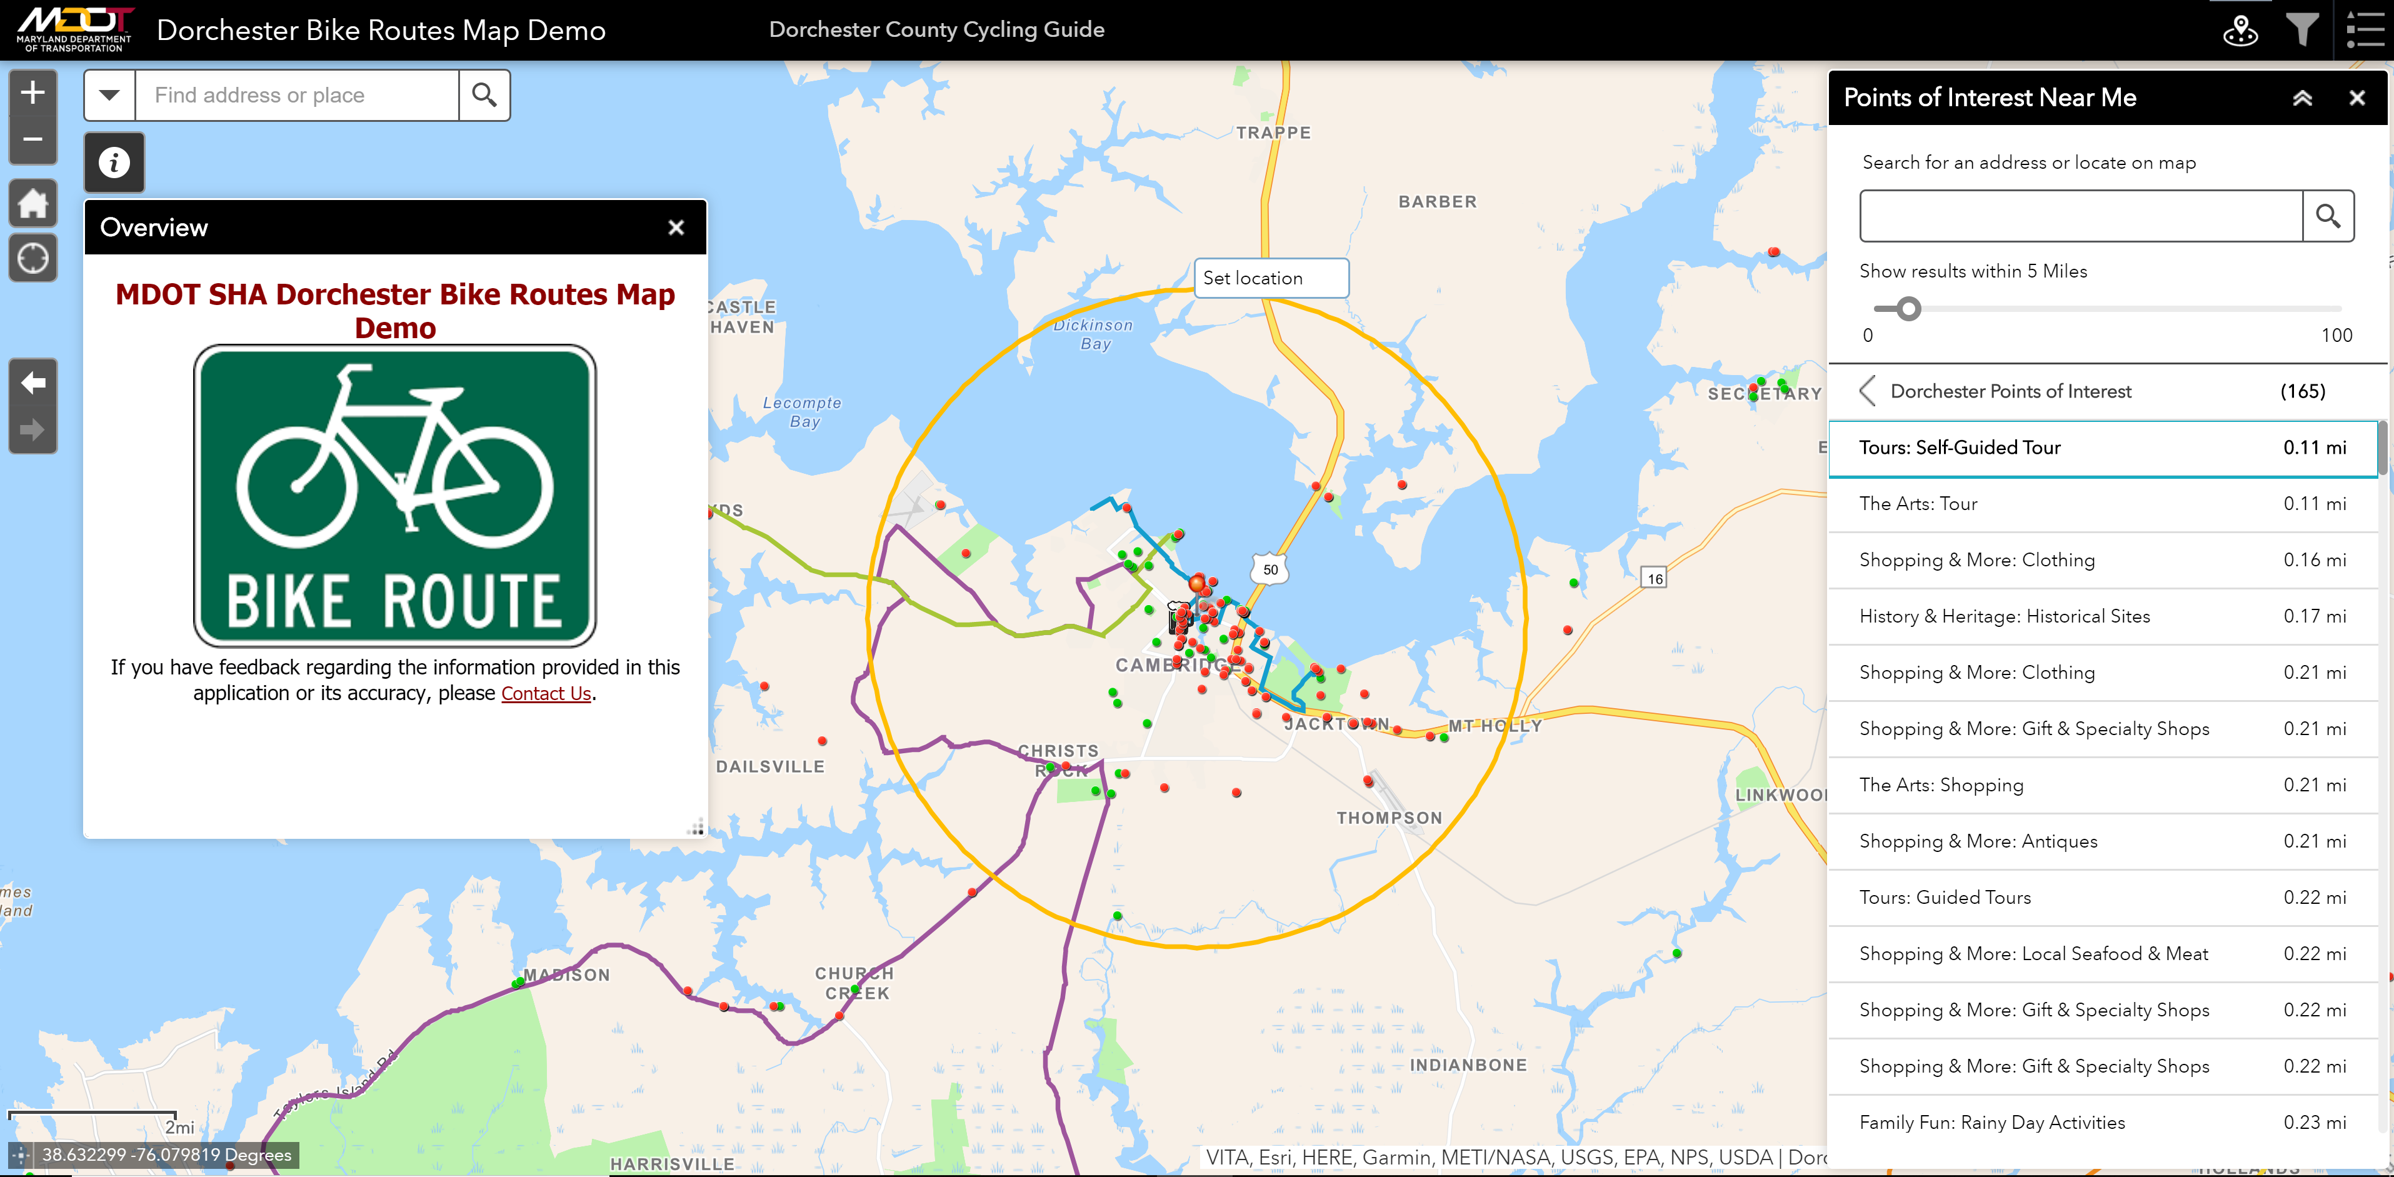Zoom in on the map
The width and height of the screenshot is (2394, 1177).
point(33,93)
